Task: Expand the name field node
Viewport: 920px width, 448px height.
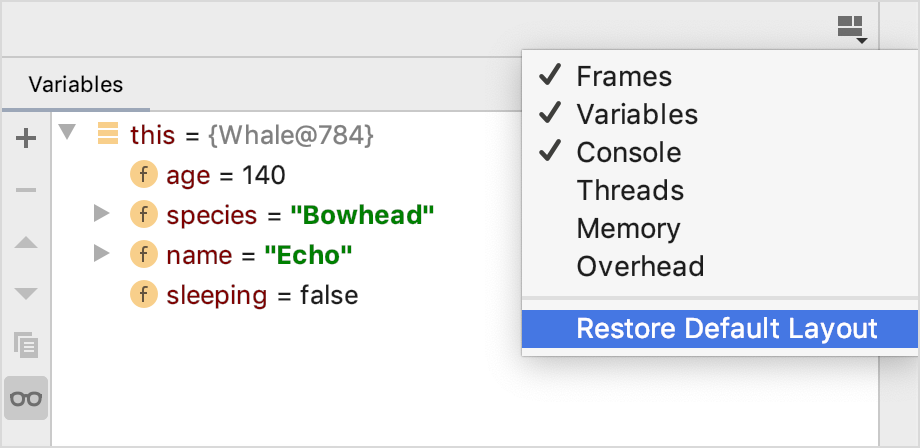Action: click(x=102, y=253)
